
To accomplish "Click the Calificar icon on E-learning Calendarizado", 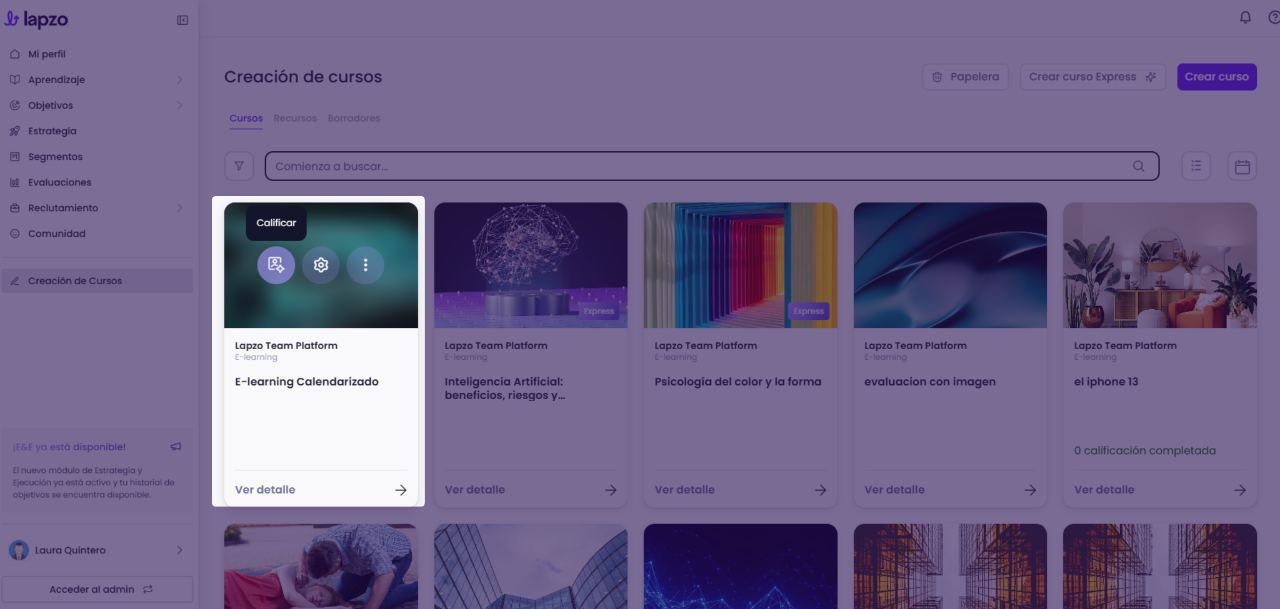I will (x=276, y=265).
